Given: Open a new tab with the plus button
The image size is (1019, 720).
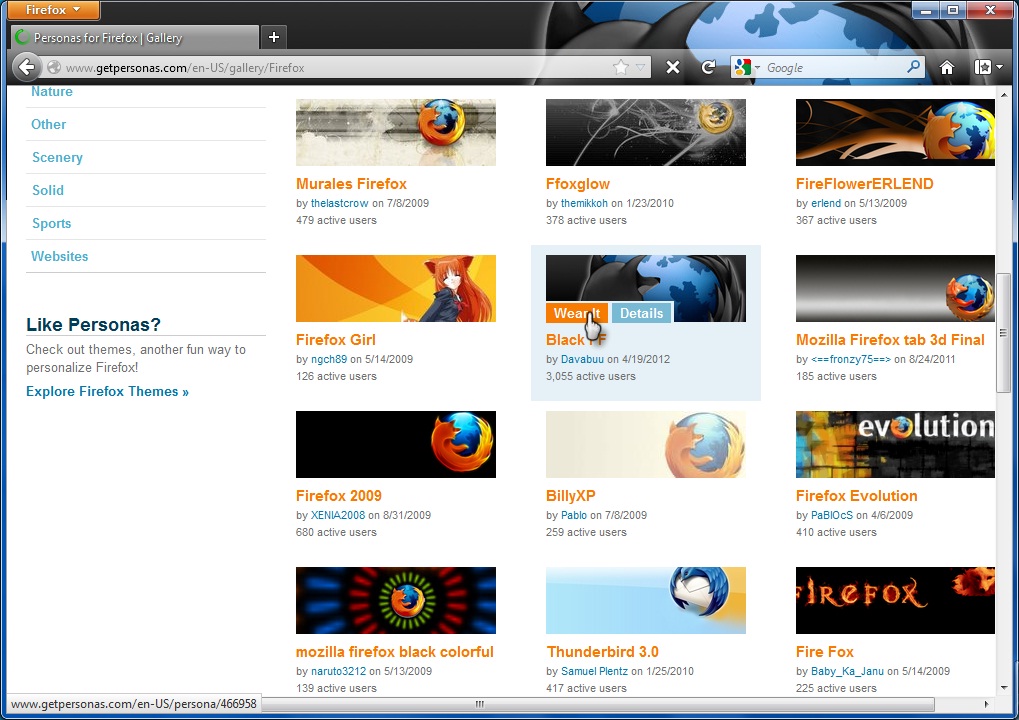Looking at the screenshot, I should pyautogui.click(x=274, y=37).
